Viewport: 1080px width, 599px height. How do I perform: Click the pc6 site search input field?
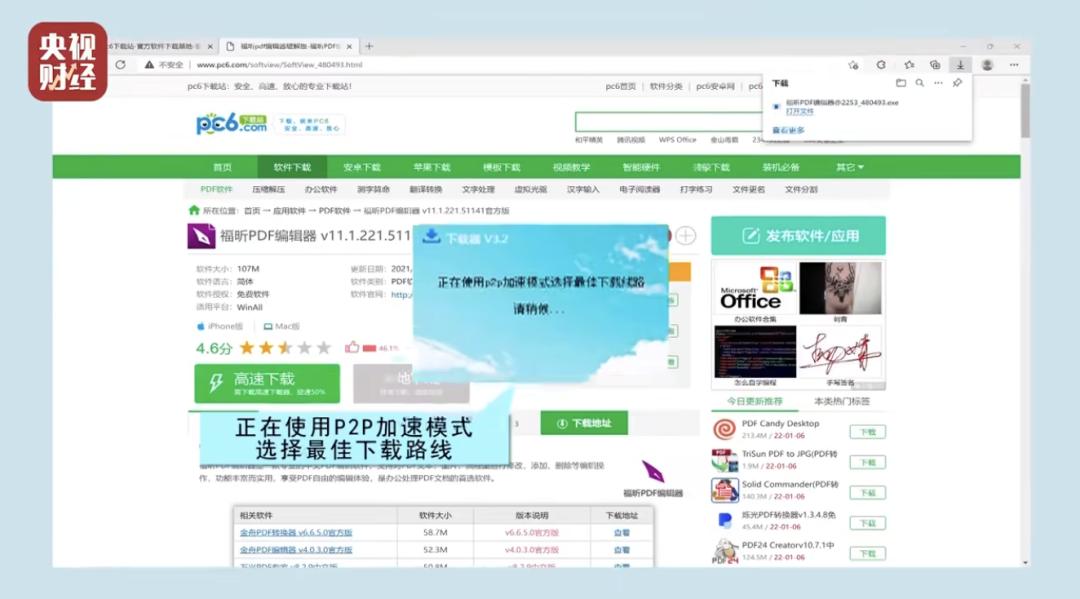(668, 122)
